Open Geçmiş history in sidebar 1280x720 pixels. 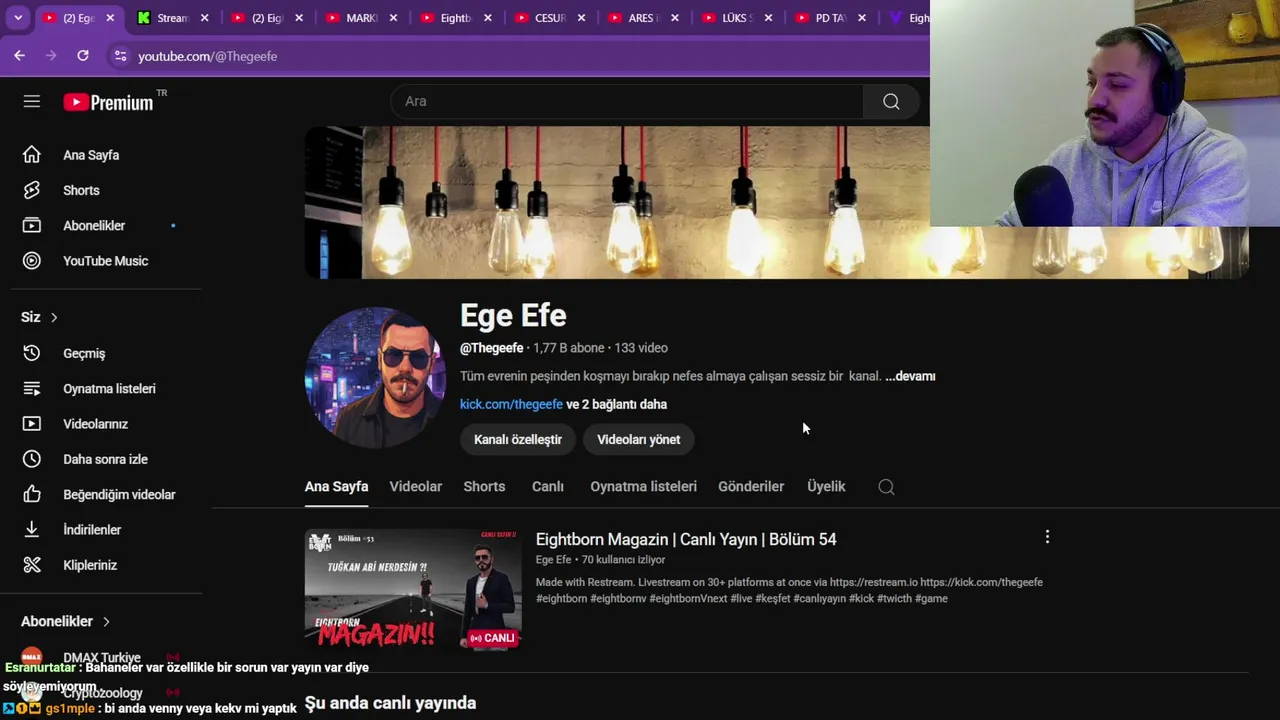[84, 353]
